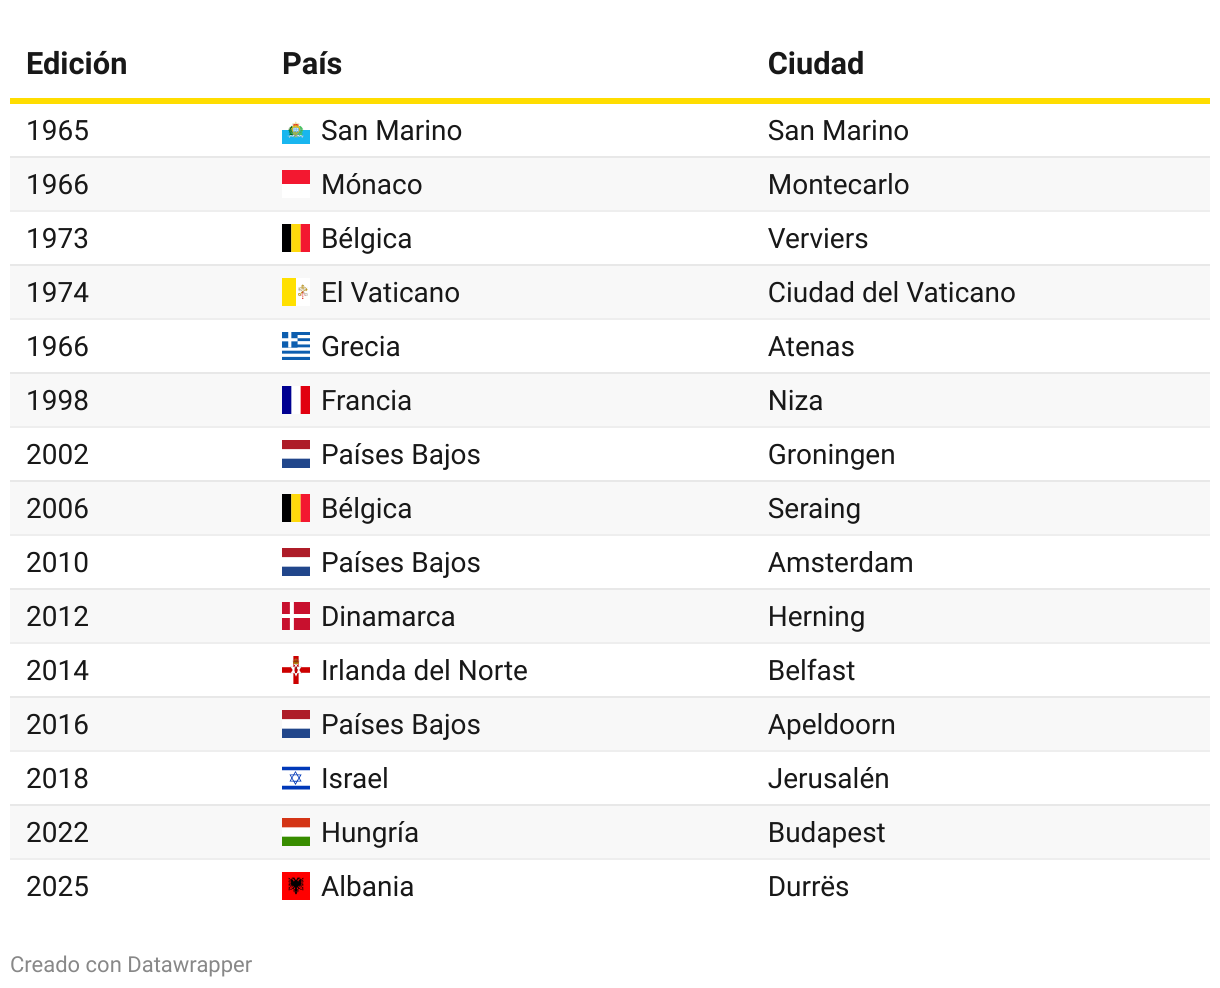The height and width of the screenshot is (988, 1220).
Task: Select the País column header
Action: [x=312, y=63]
